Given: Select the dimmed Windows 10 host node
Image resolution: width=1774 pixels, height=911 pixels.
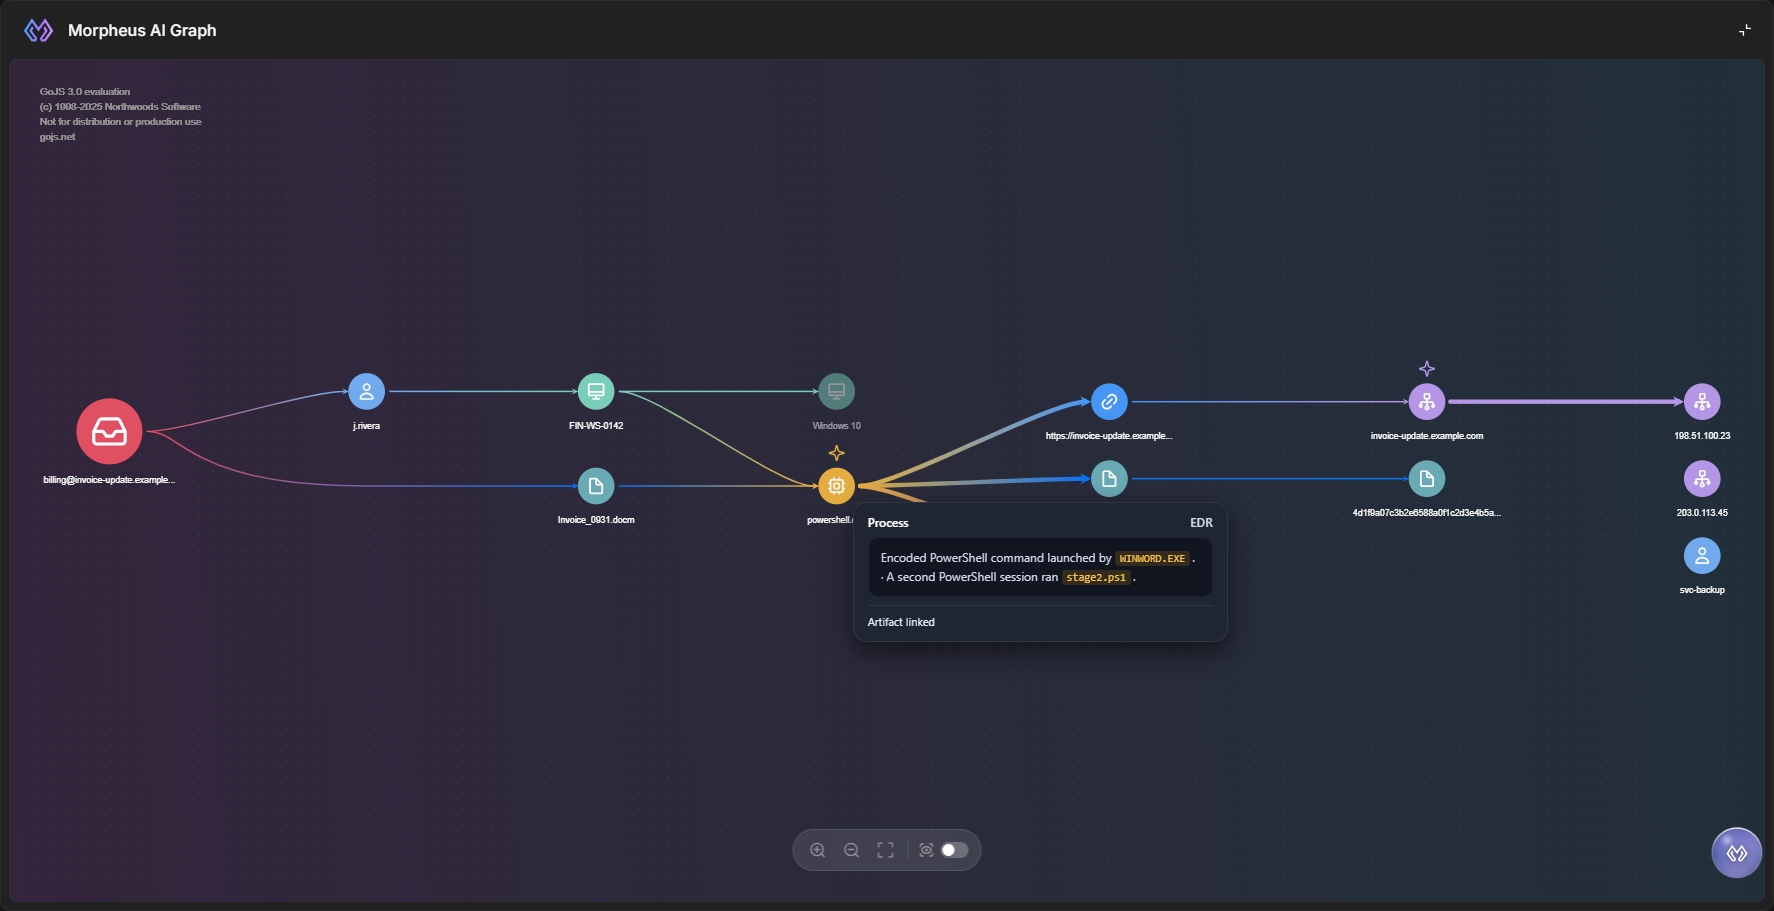Looking at the screenshot, I should coord(836,391).
